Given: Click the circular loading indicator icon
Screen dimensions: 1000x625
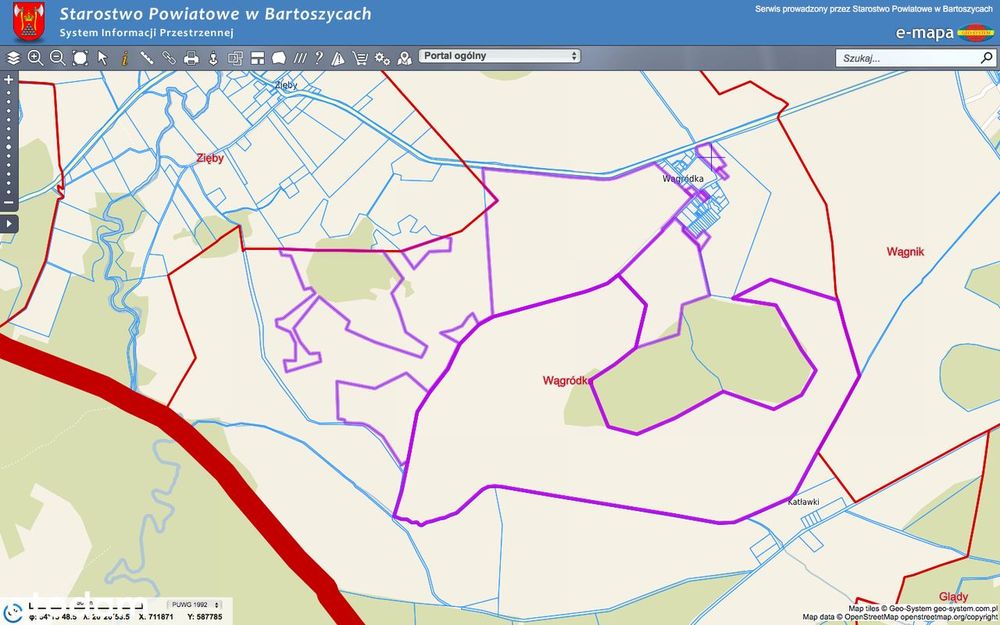Looking at the screenshot, I should tap(13, 611).
